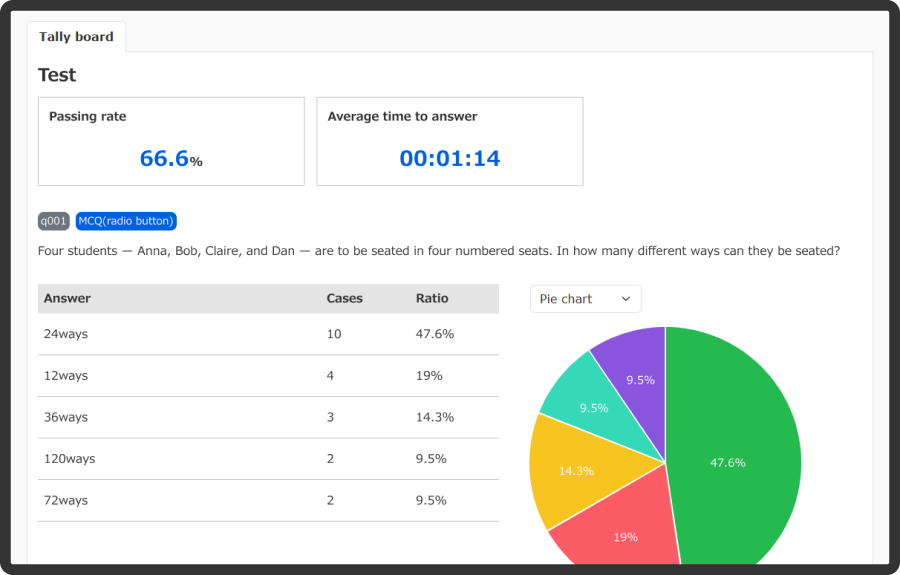Select the 24ways answer row
Viewport: 900px width, 575px height.
[268, 334]
